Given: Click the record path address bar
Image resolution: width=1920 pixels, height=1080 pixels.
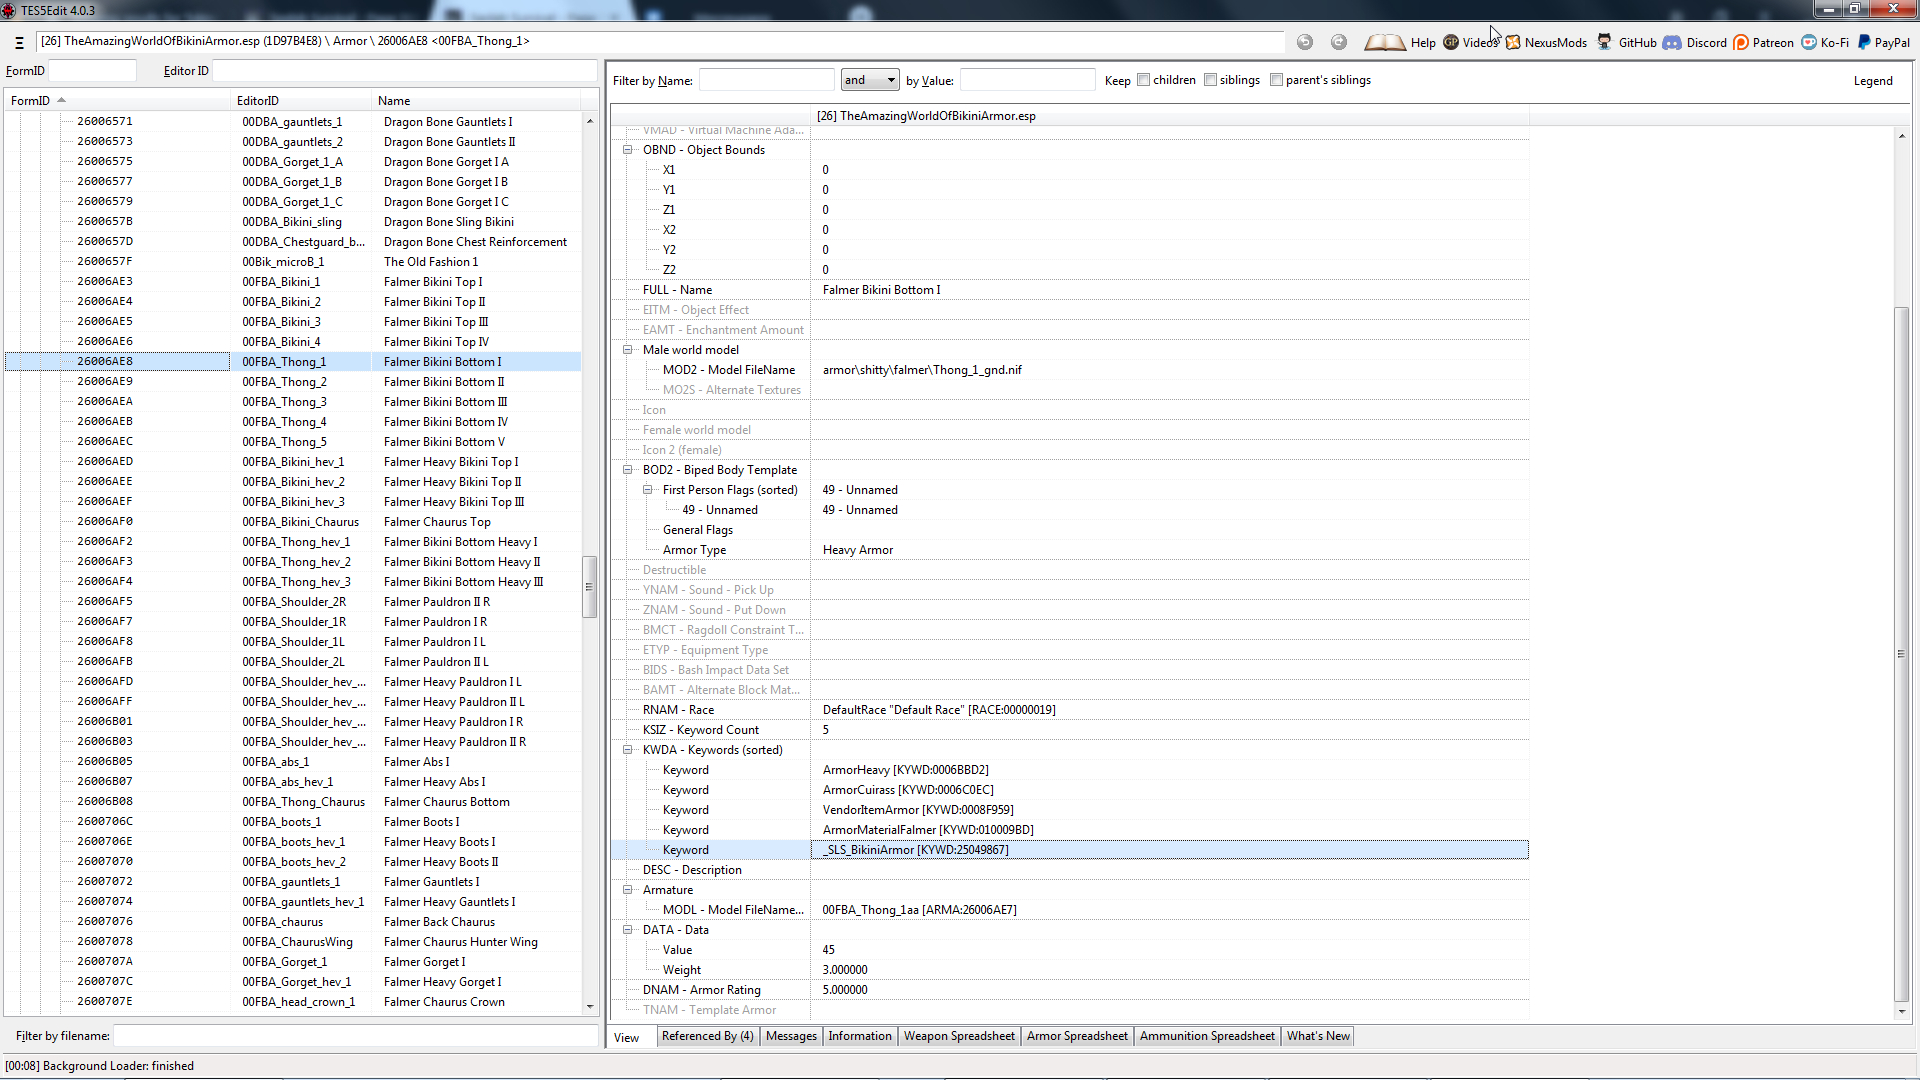Looking at the screenshot, I should (660, 42).
